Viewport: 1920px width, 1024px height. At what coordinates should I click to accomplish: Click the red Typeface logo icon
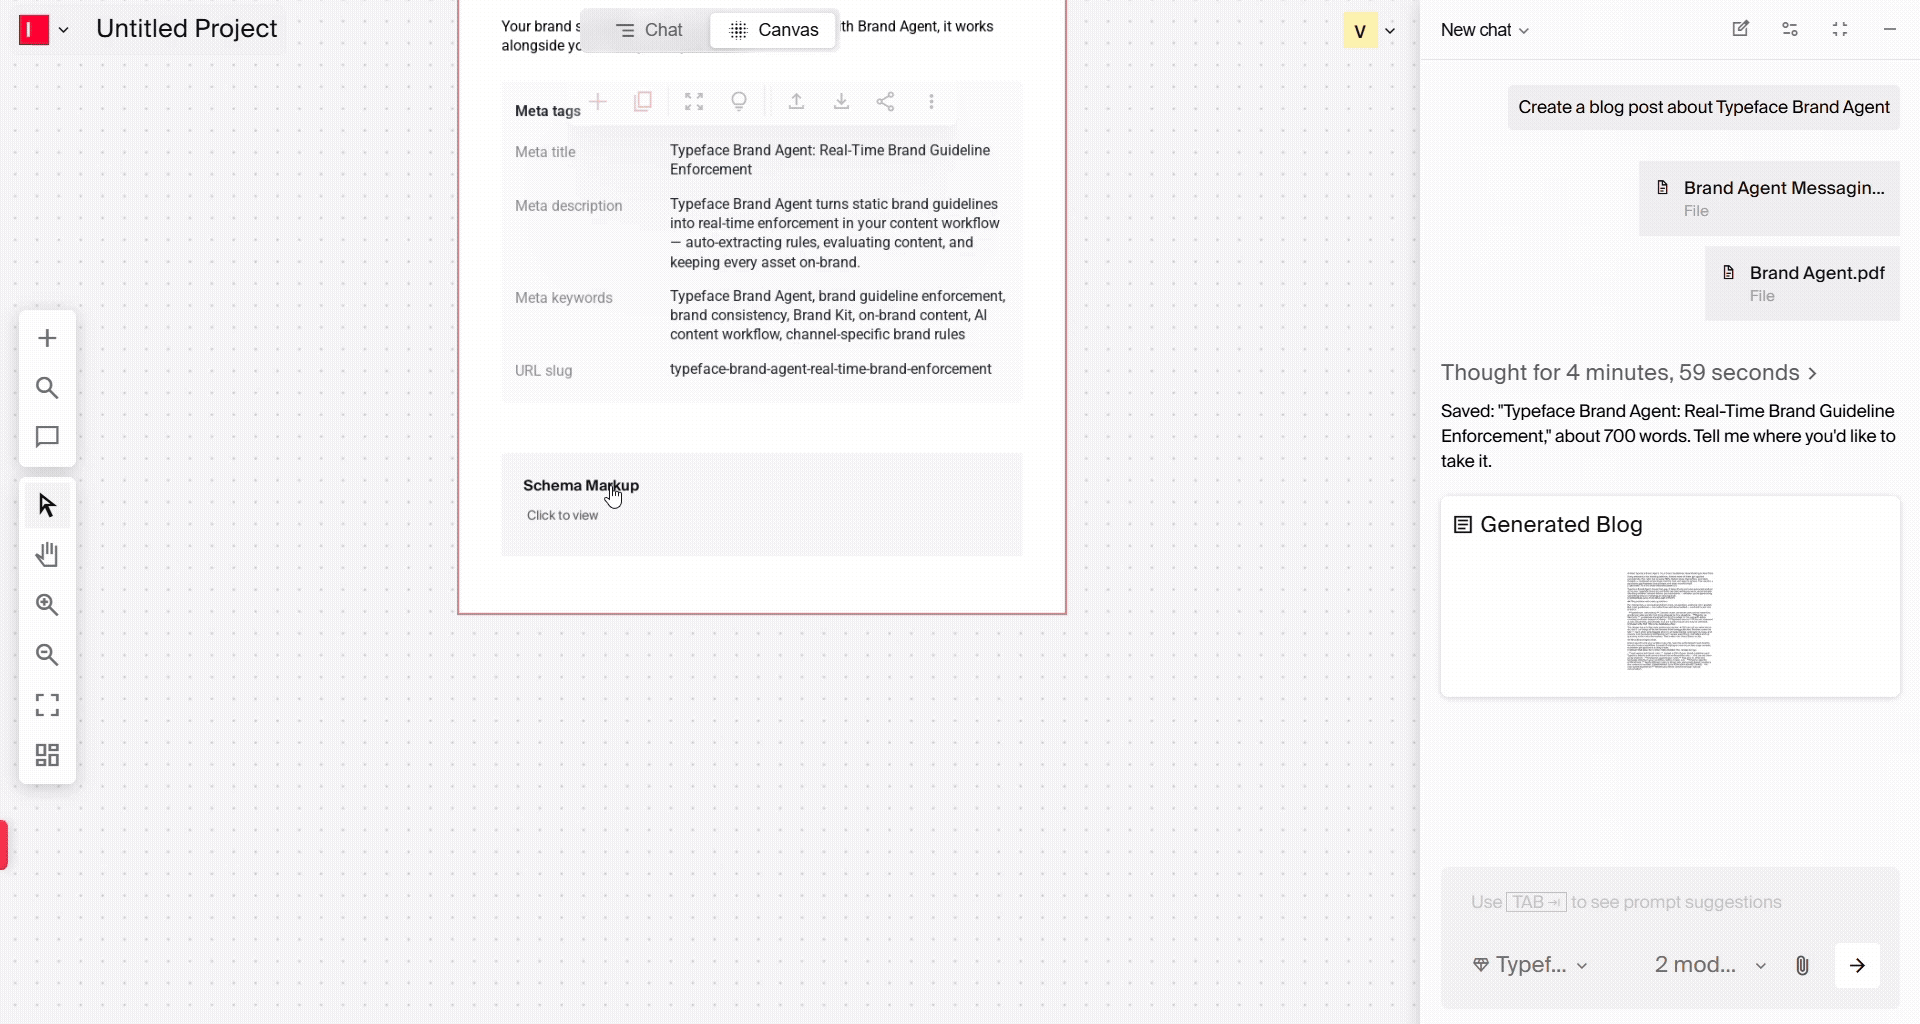click(x=34, y=30)
